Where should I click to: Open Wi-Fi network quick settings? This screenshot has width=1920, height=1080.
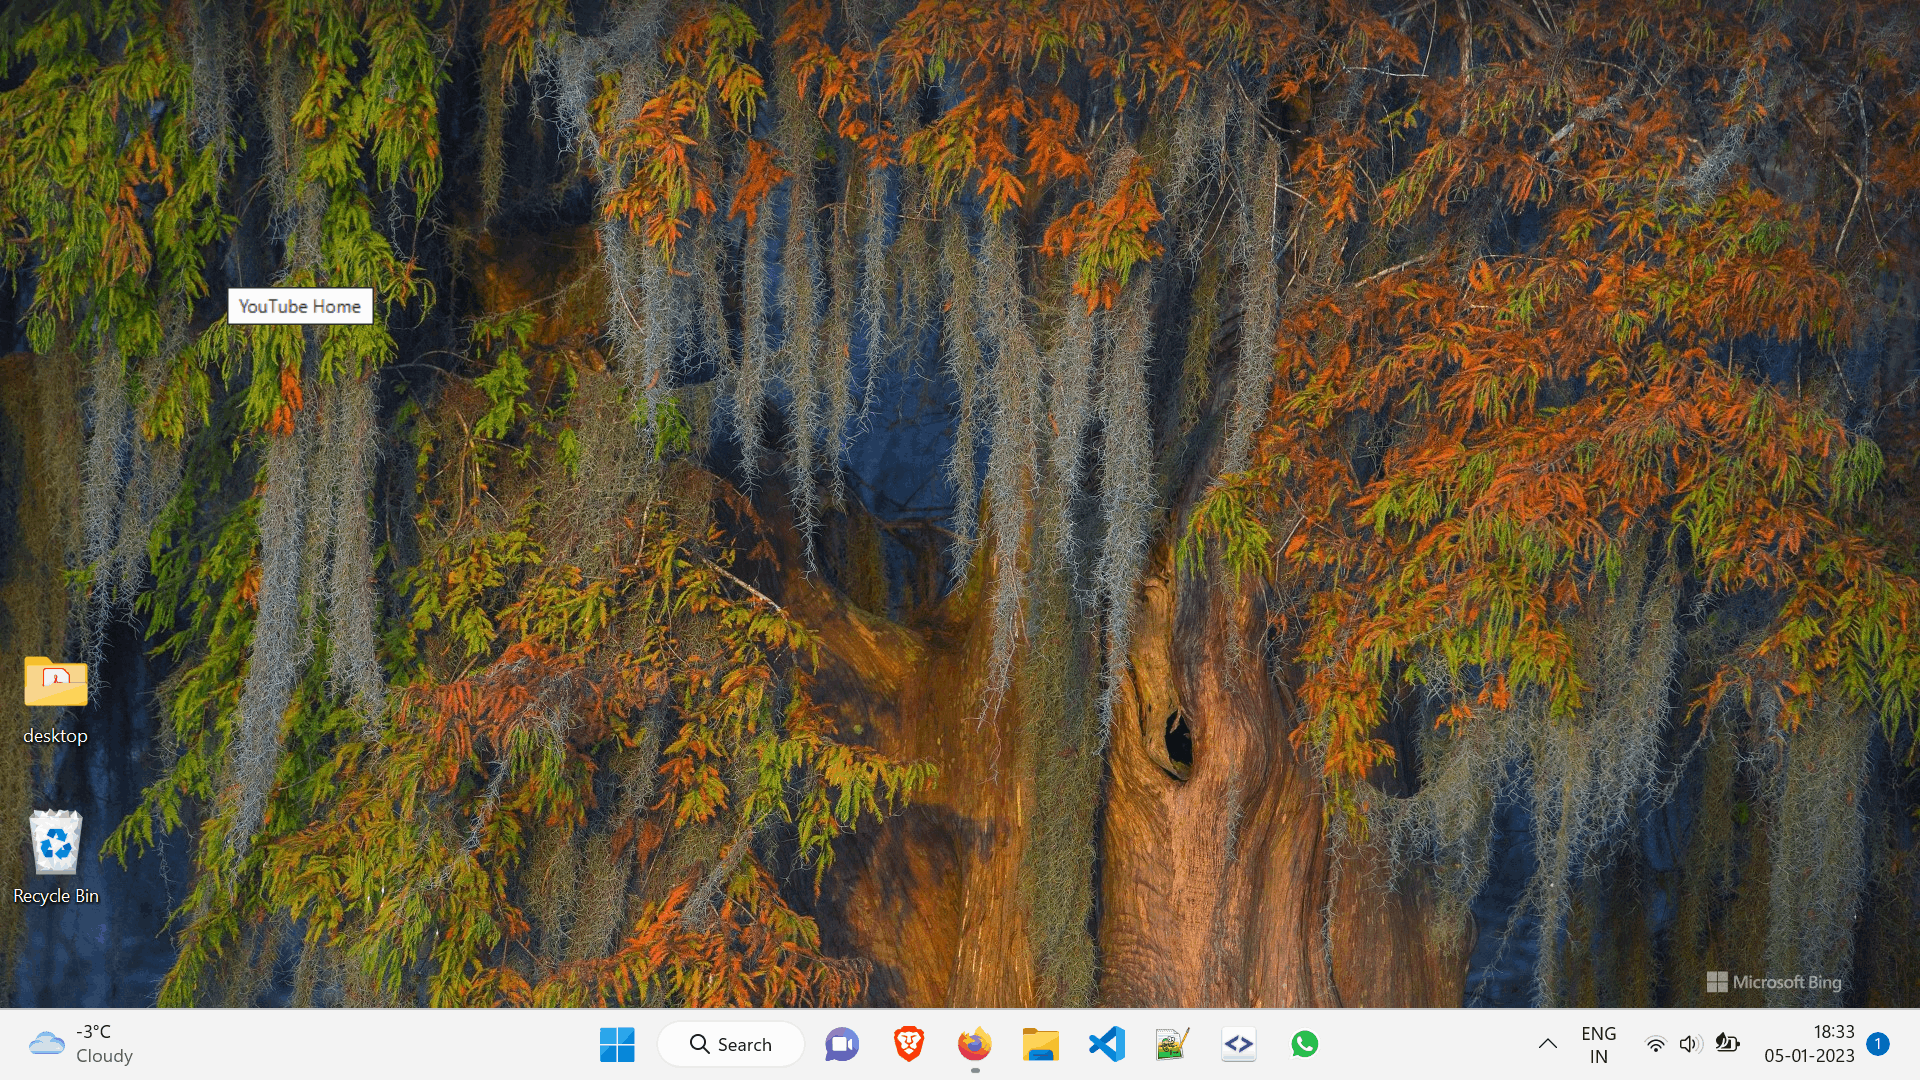point(1655,1045)
